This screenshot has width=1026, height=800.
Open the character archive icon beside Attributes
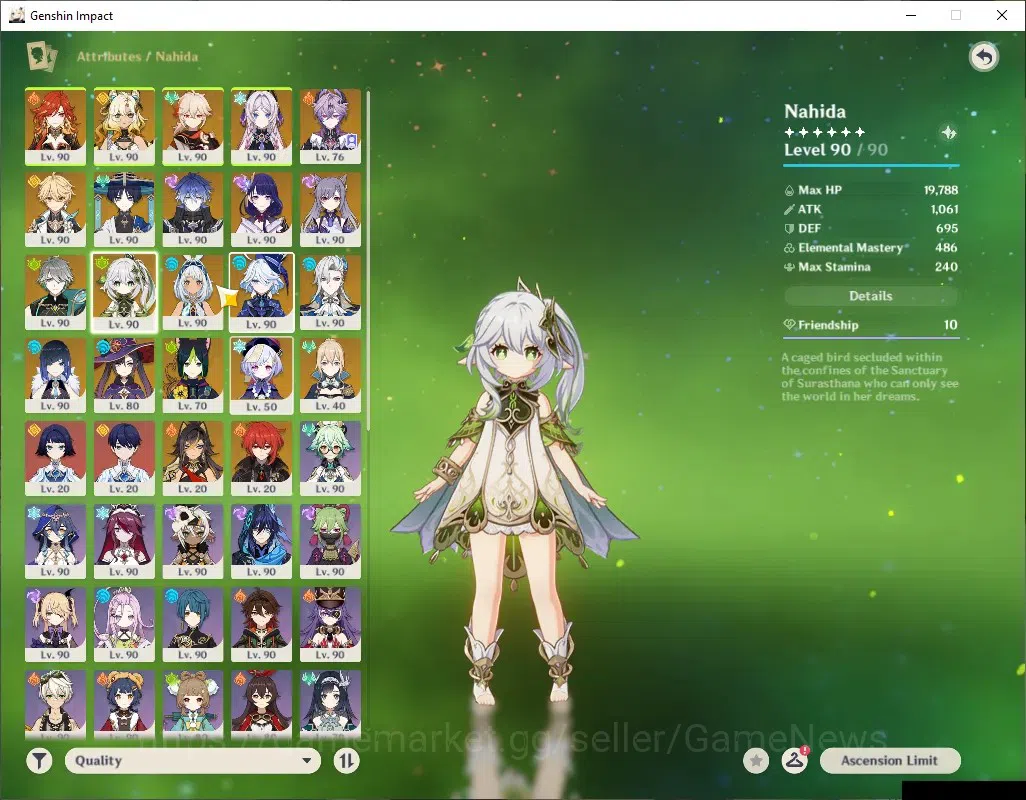pos(41,56)
